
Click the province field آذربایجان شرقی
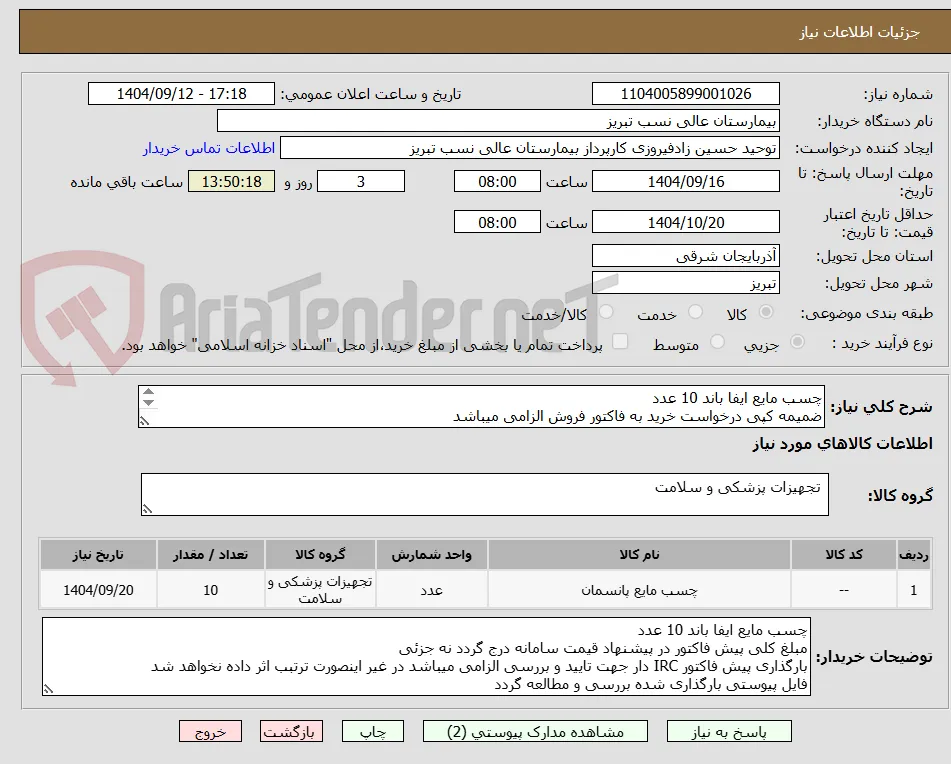pos(685,256)
